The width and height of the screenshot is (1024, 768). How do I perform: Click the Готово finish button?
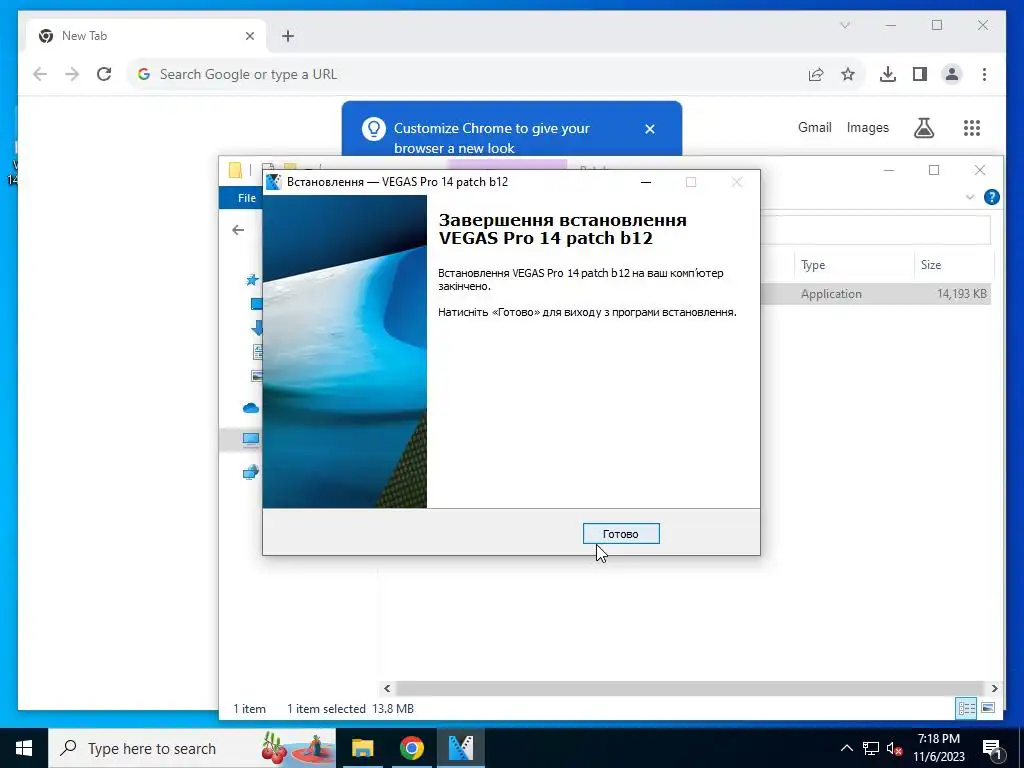(x=620, y=534)
